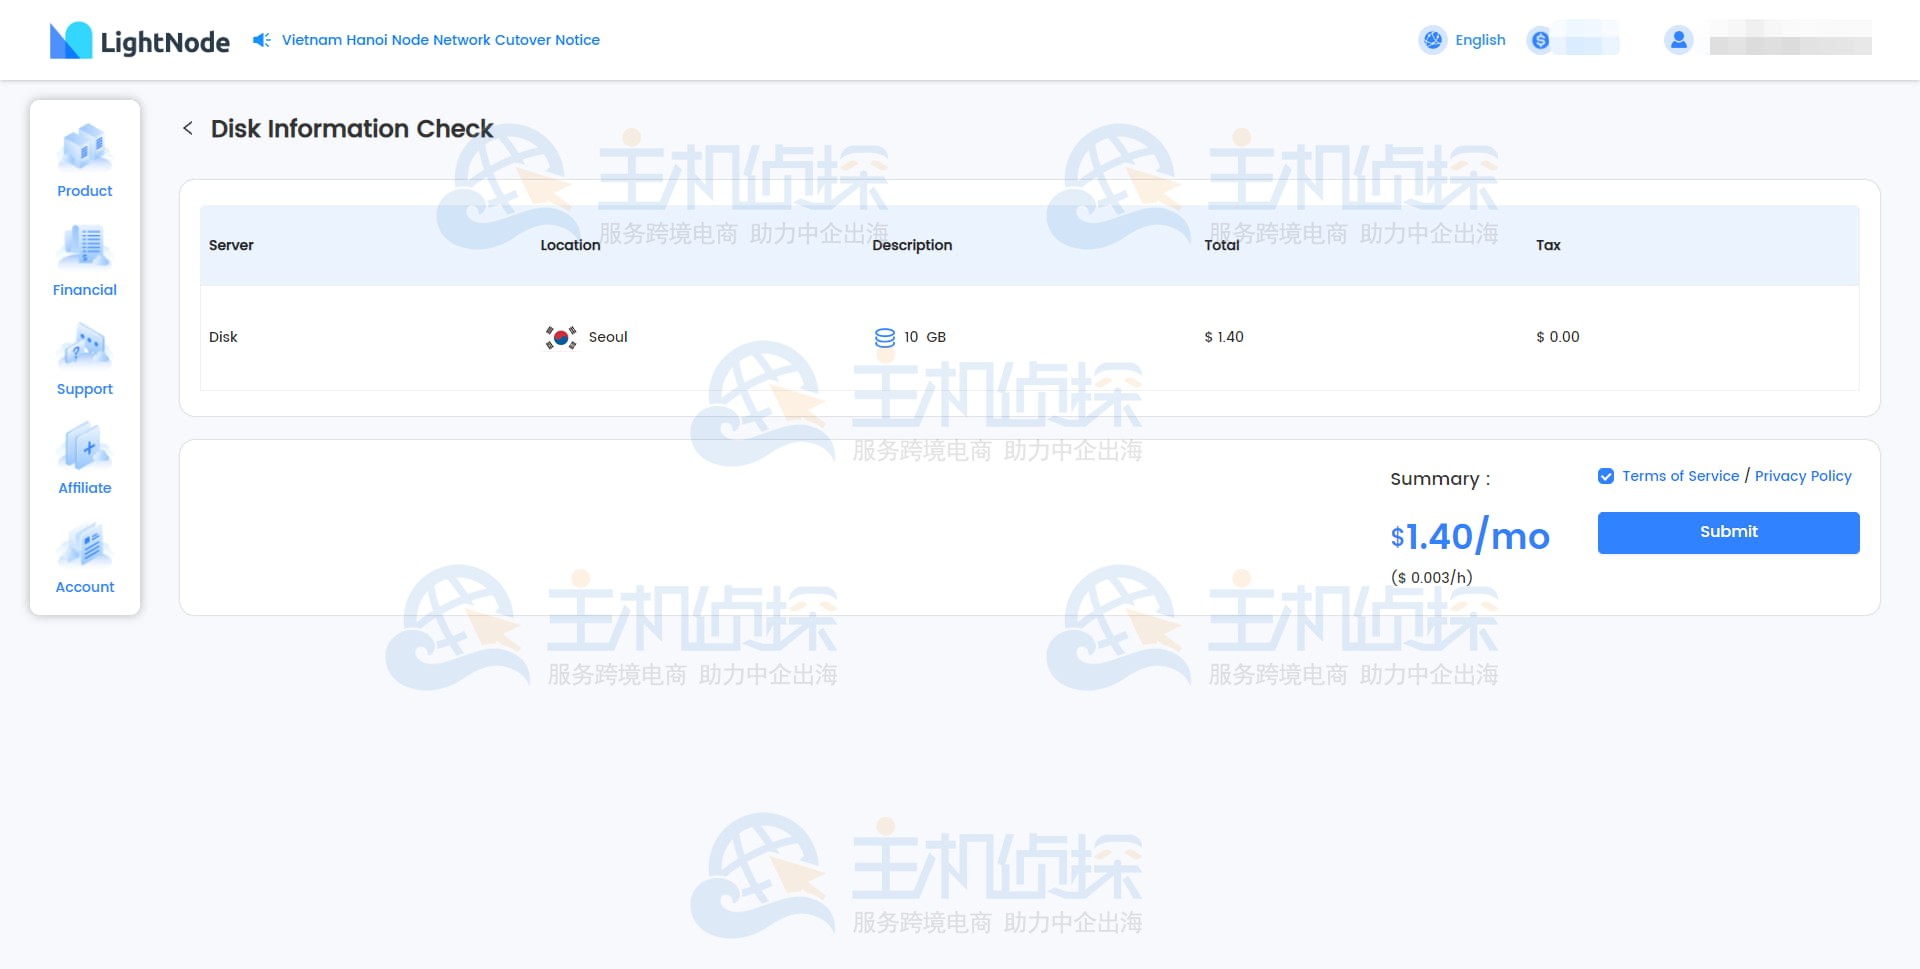Click the globe language icon
The image size is (1920, 969).
pos(1433,40)
